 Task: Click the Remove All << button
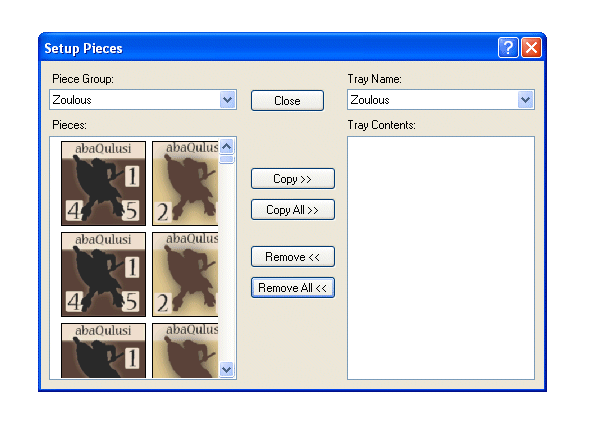[293, 288]
